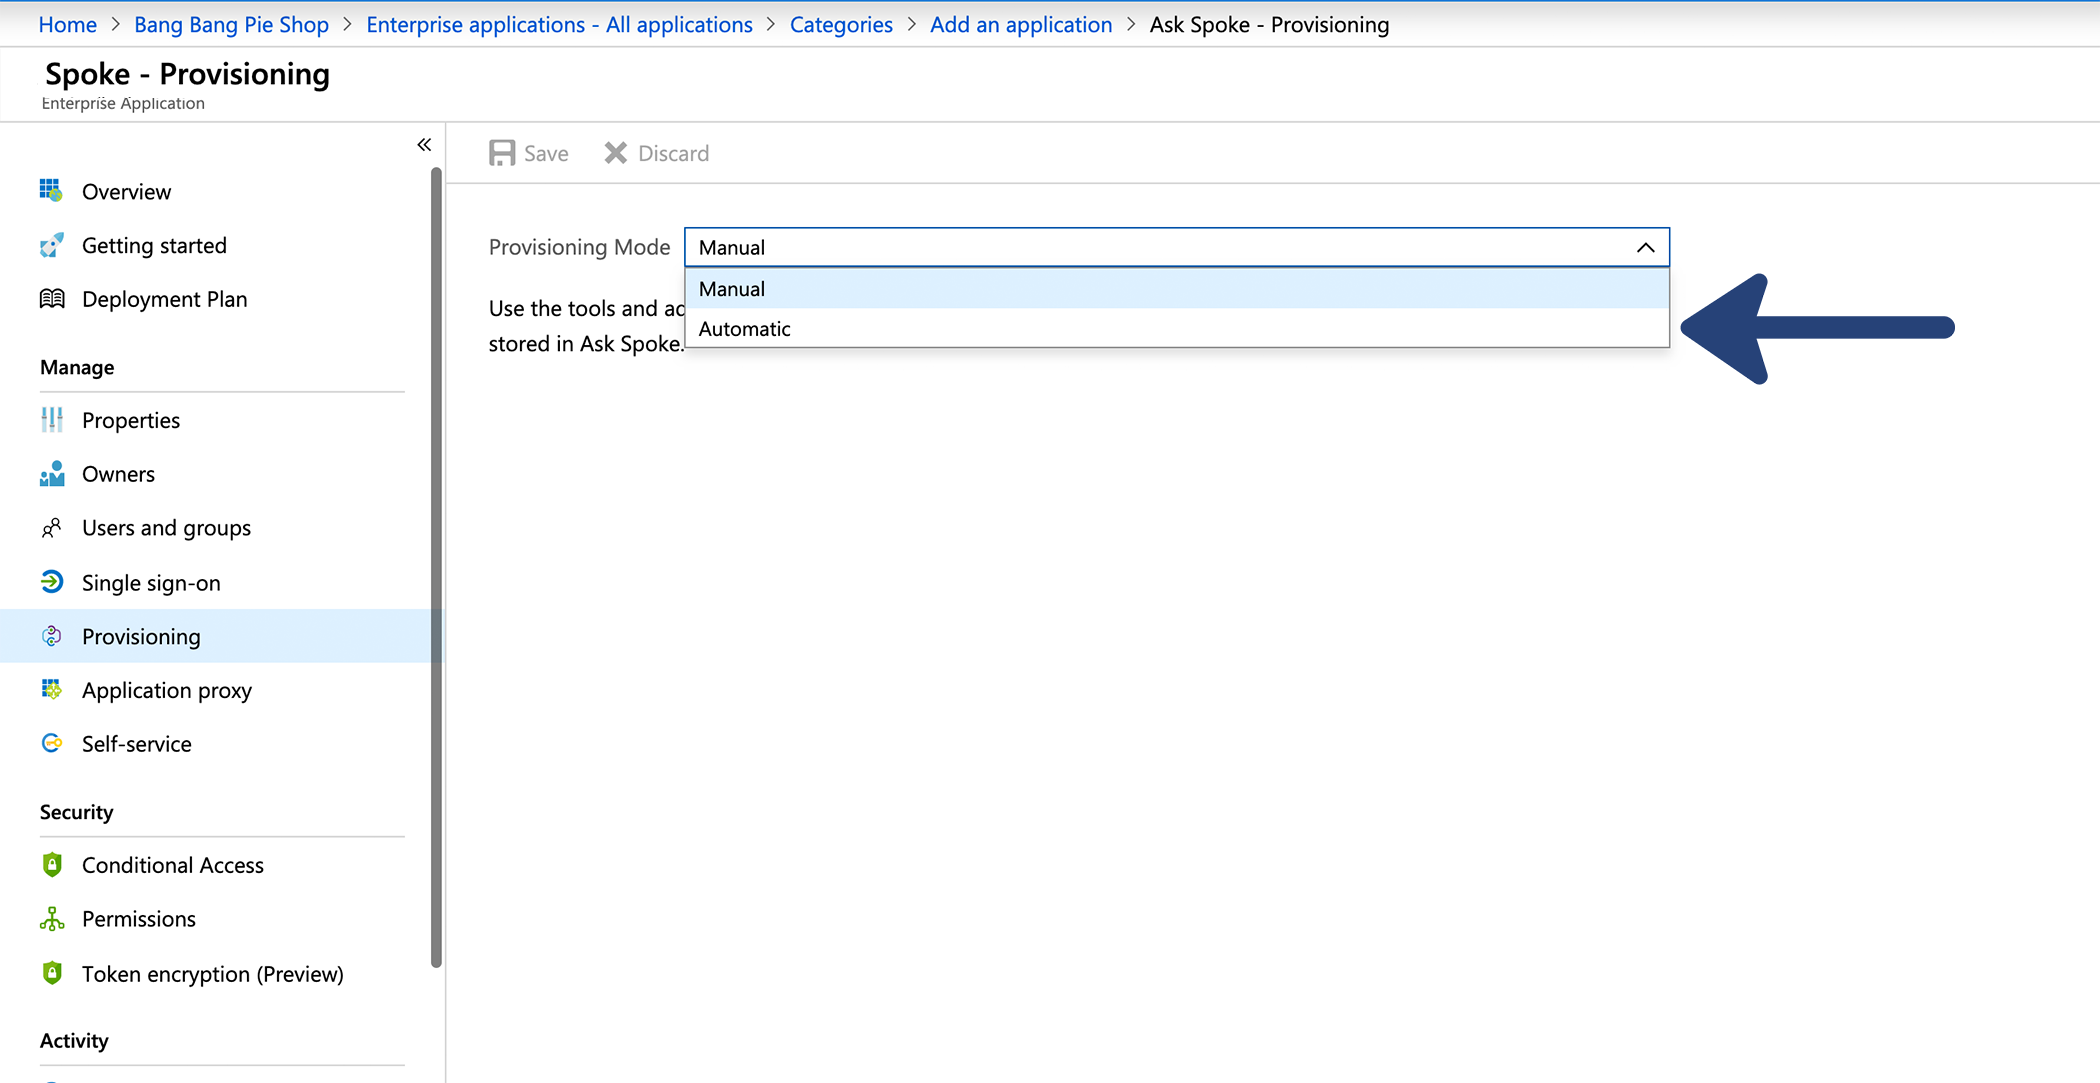Click the Save floppy disk icon
This screenshot has height=1083, width=2100.
(502, 153)
